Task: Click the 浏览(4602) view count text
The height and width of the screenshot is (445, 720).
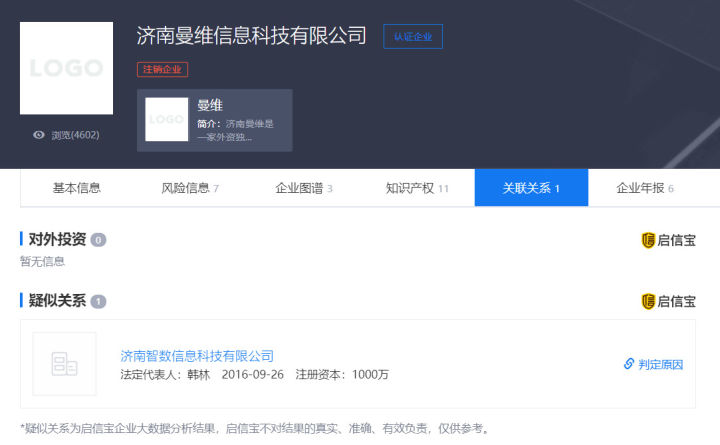Action: (x=75, y=135)
